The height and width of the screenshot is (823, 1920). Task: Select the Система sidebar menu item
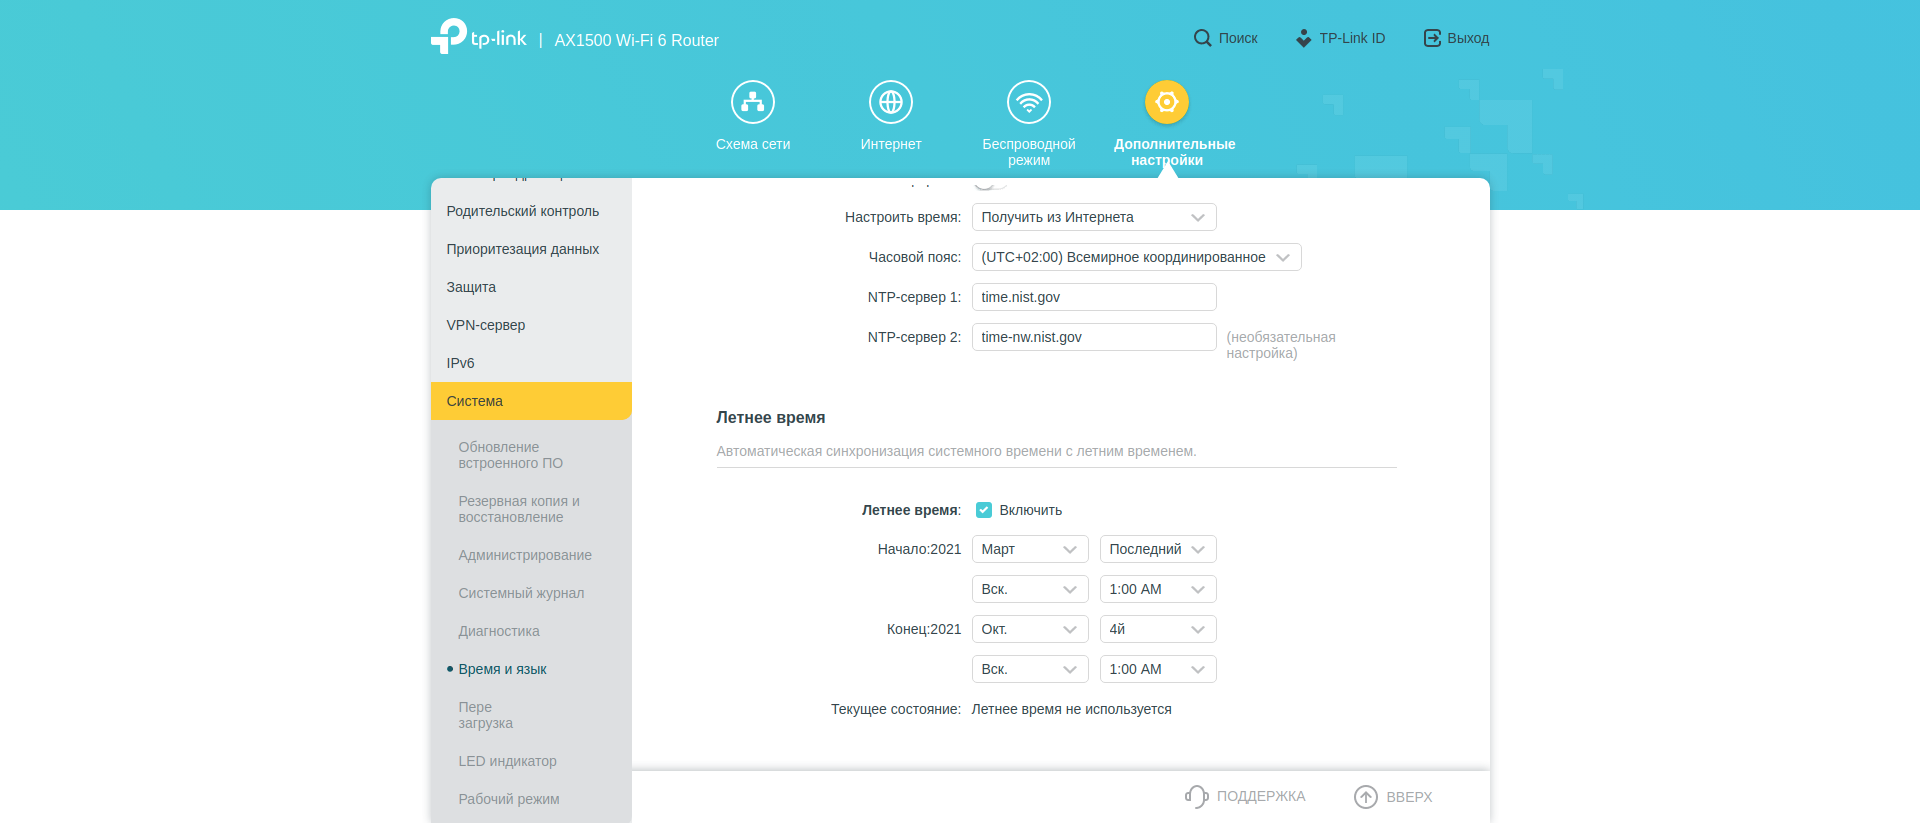(531, 401)
